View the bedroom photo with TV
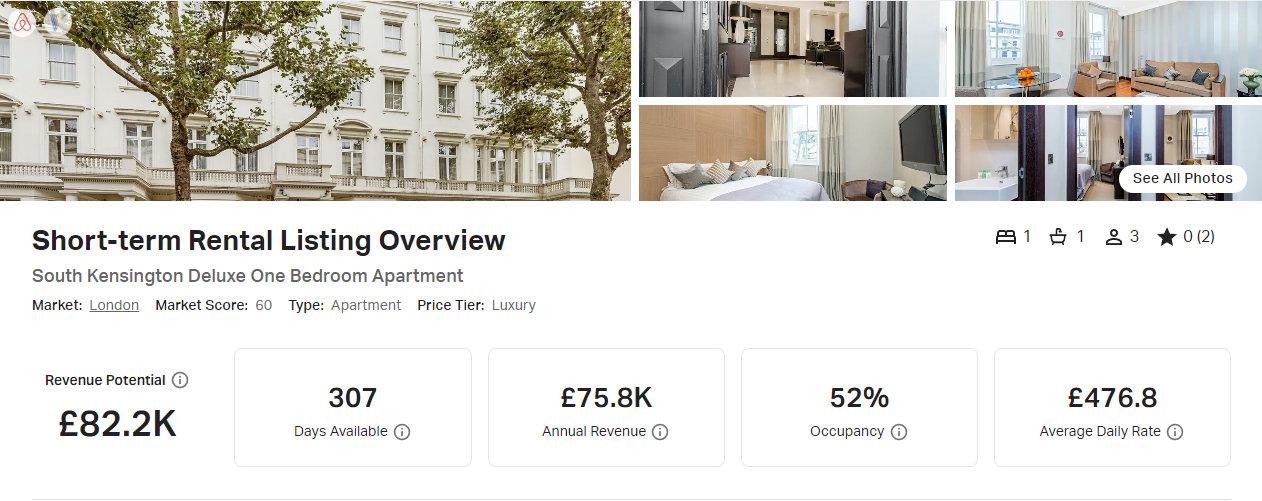This screenshot has width=1262, height=501. coord(793,153)
